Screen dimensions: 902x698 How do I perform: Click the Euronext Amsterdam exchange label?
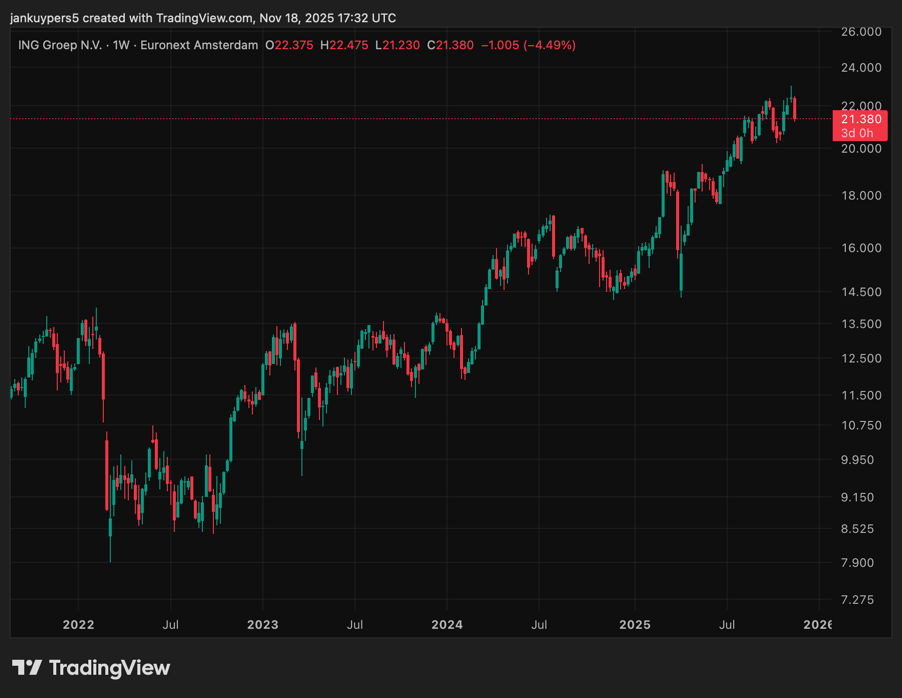coord(199,45)
